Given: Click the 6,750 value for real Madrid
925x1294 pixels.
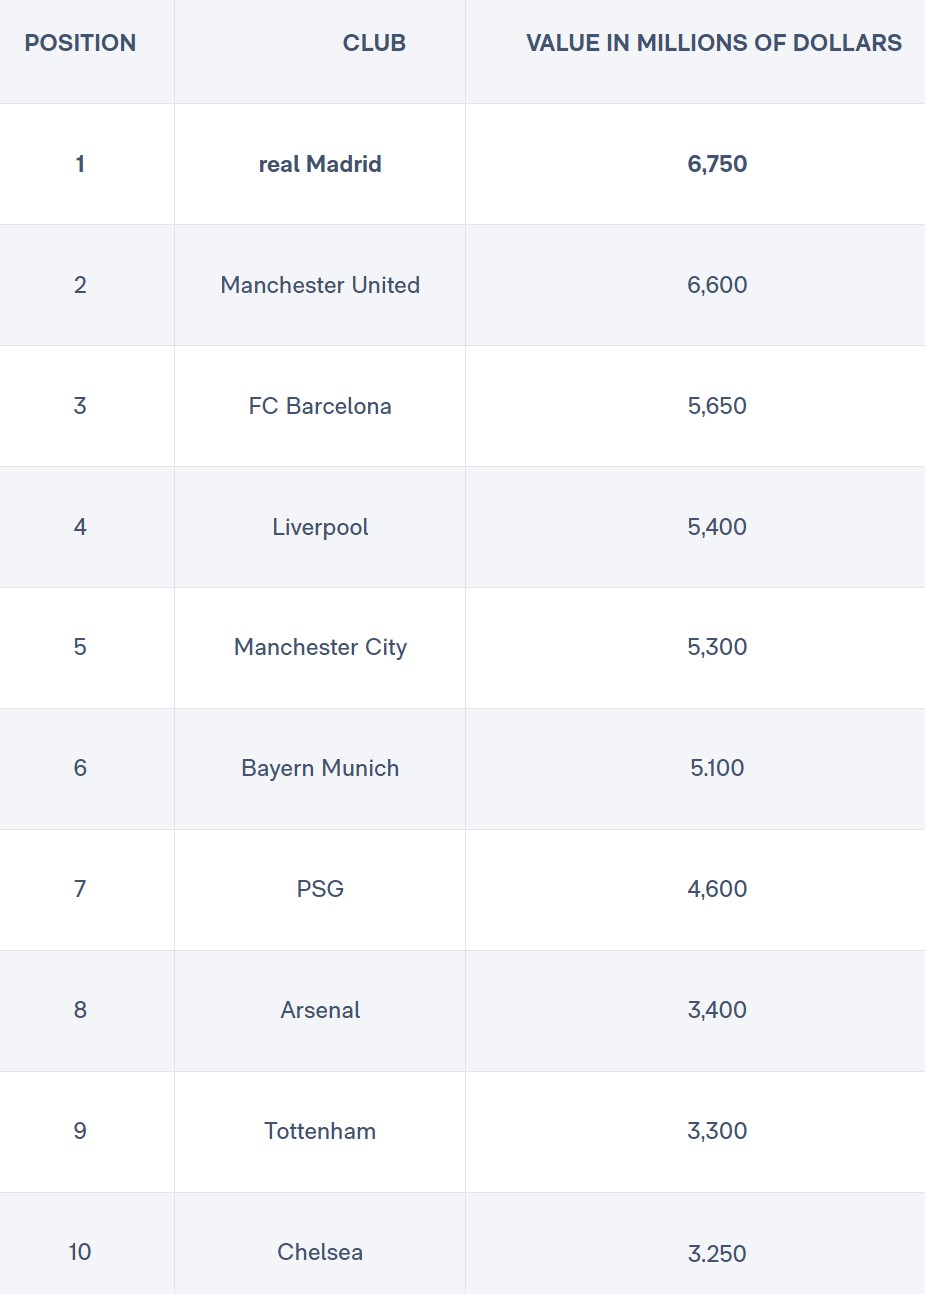Looking at the screenshot, I should [x=717, y=164].
